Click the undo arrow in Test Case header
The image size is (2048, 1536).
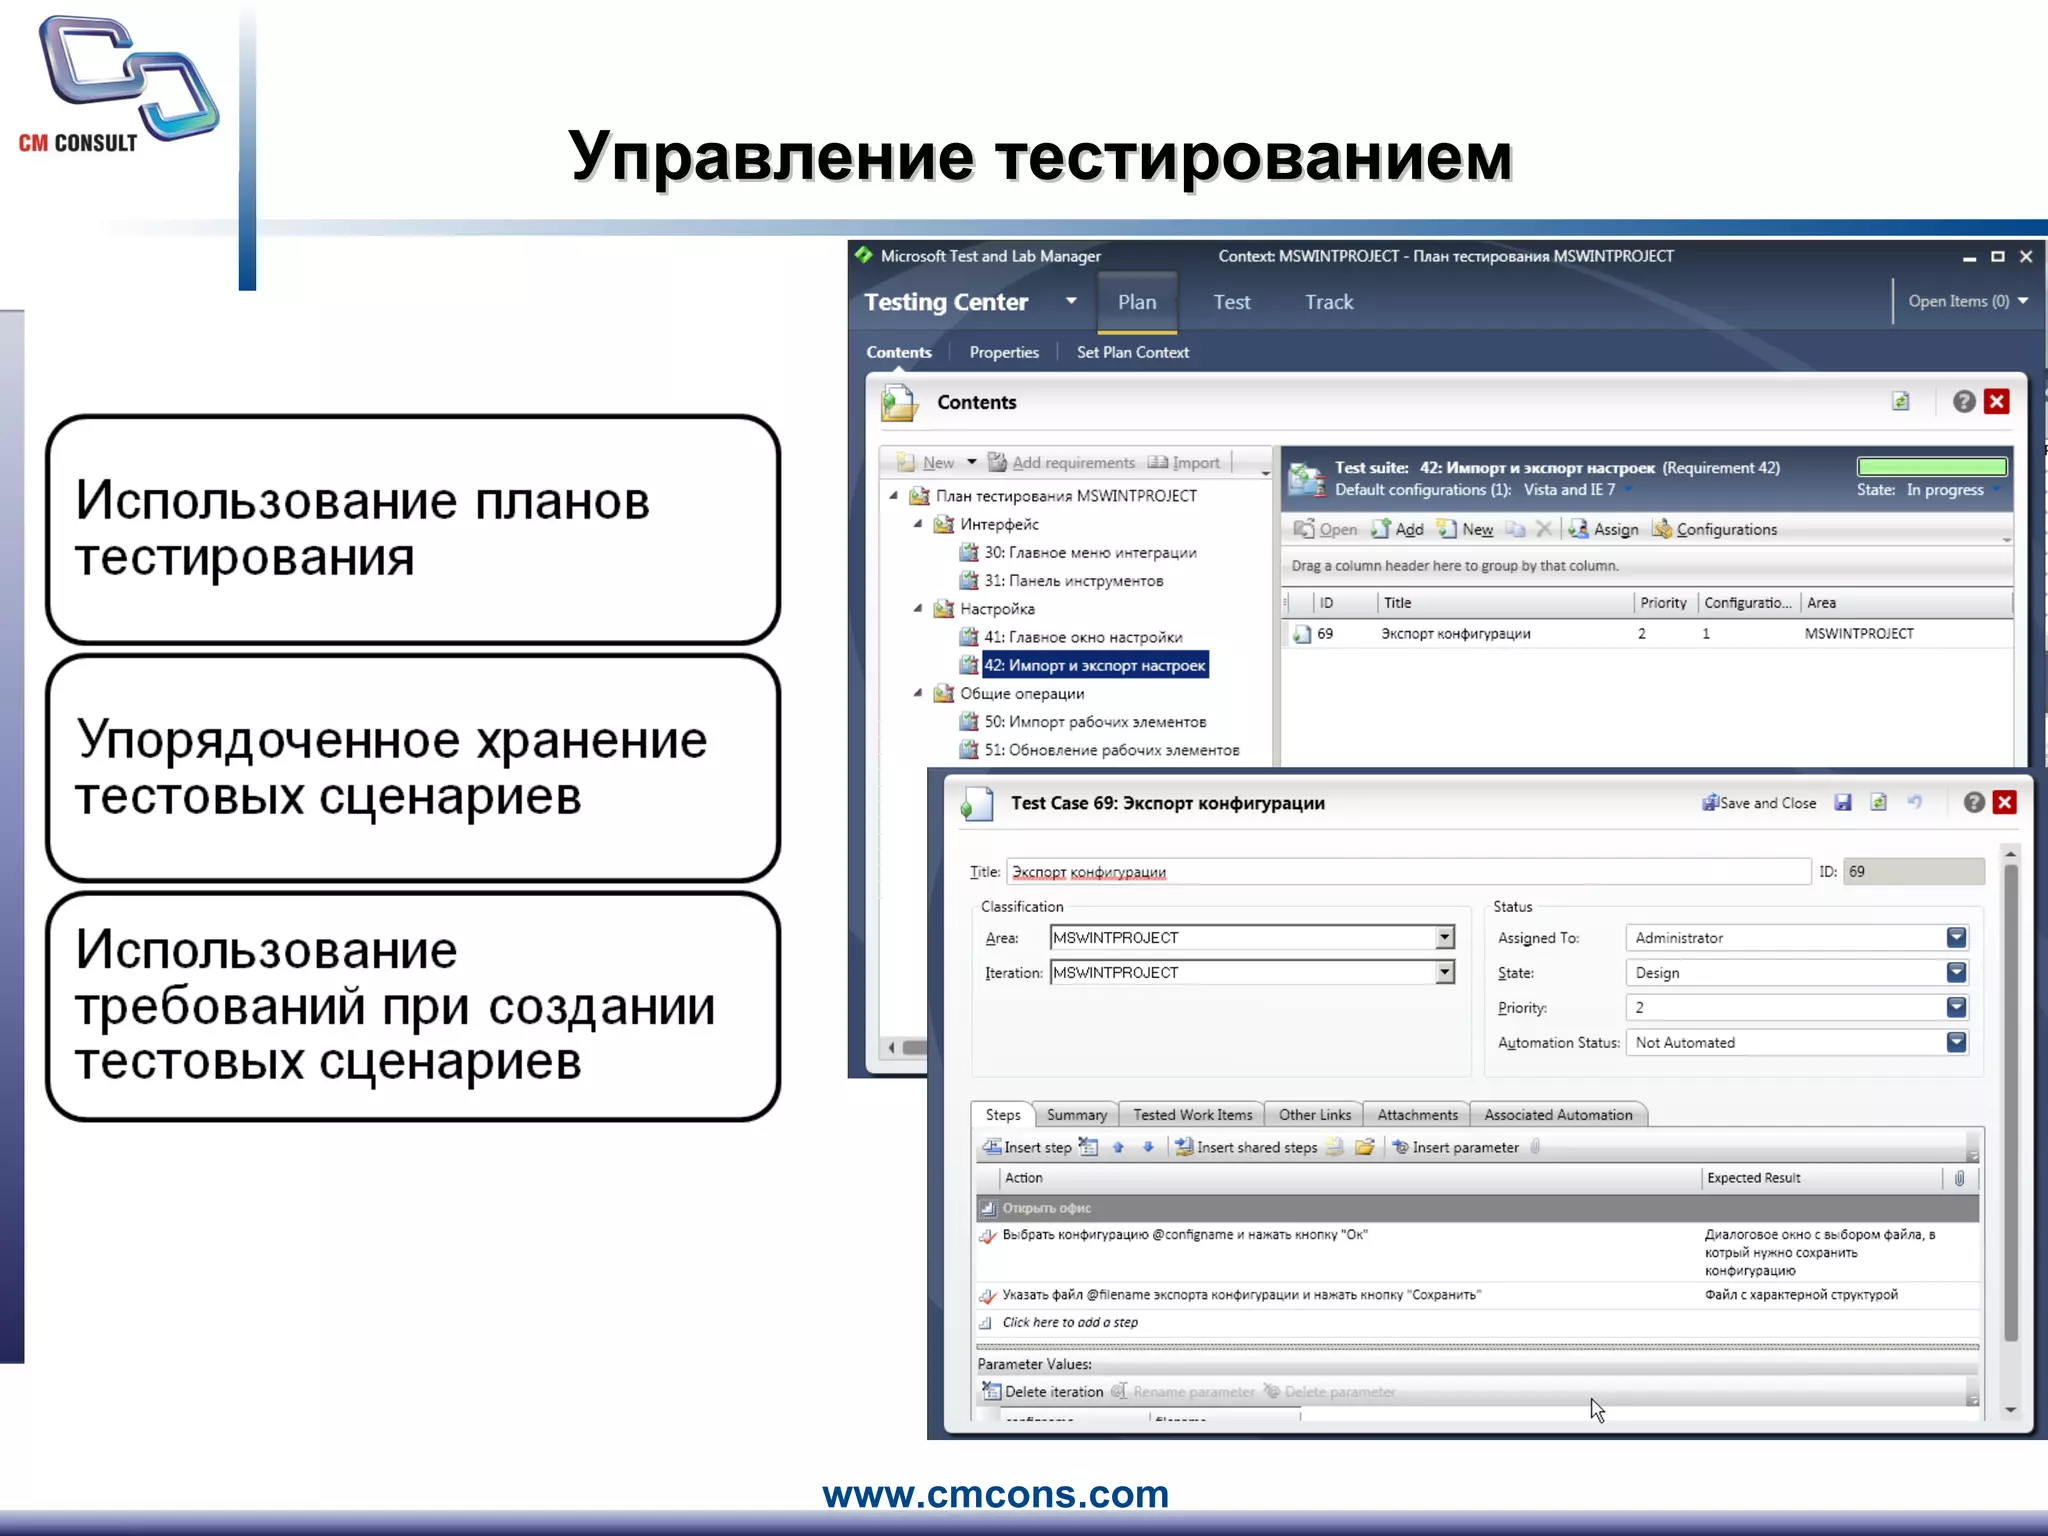point(1914,803)
